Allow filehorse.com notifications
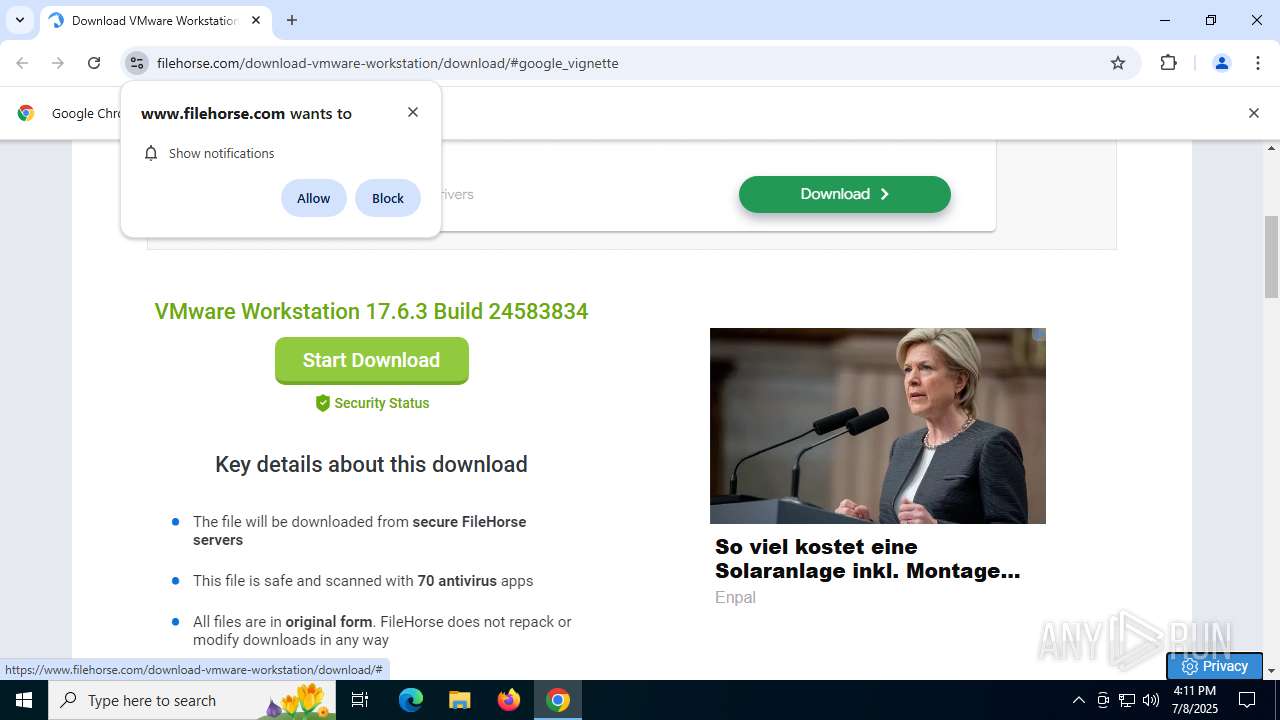The image size is (1280, 720). click(x=313, y=198)
